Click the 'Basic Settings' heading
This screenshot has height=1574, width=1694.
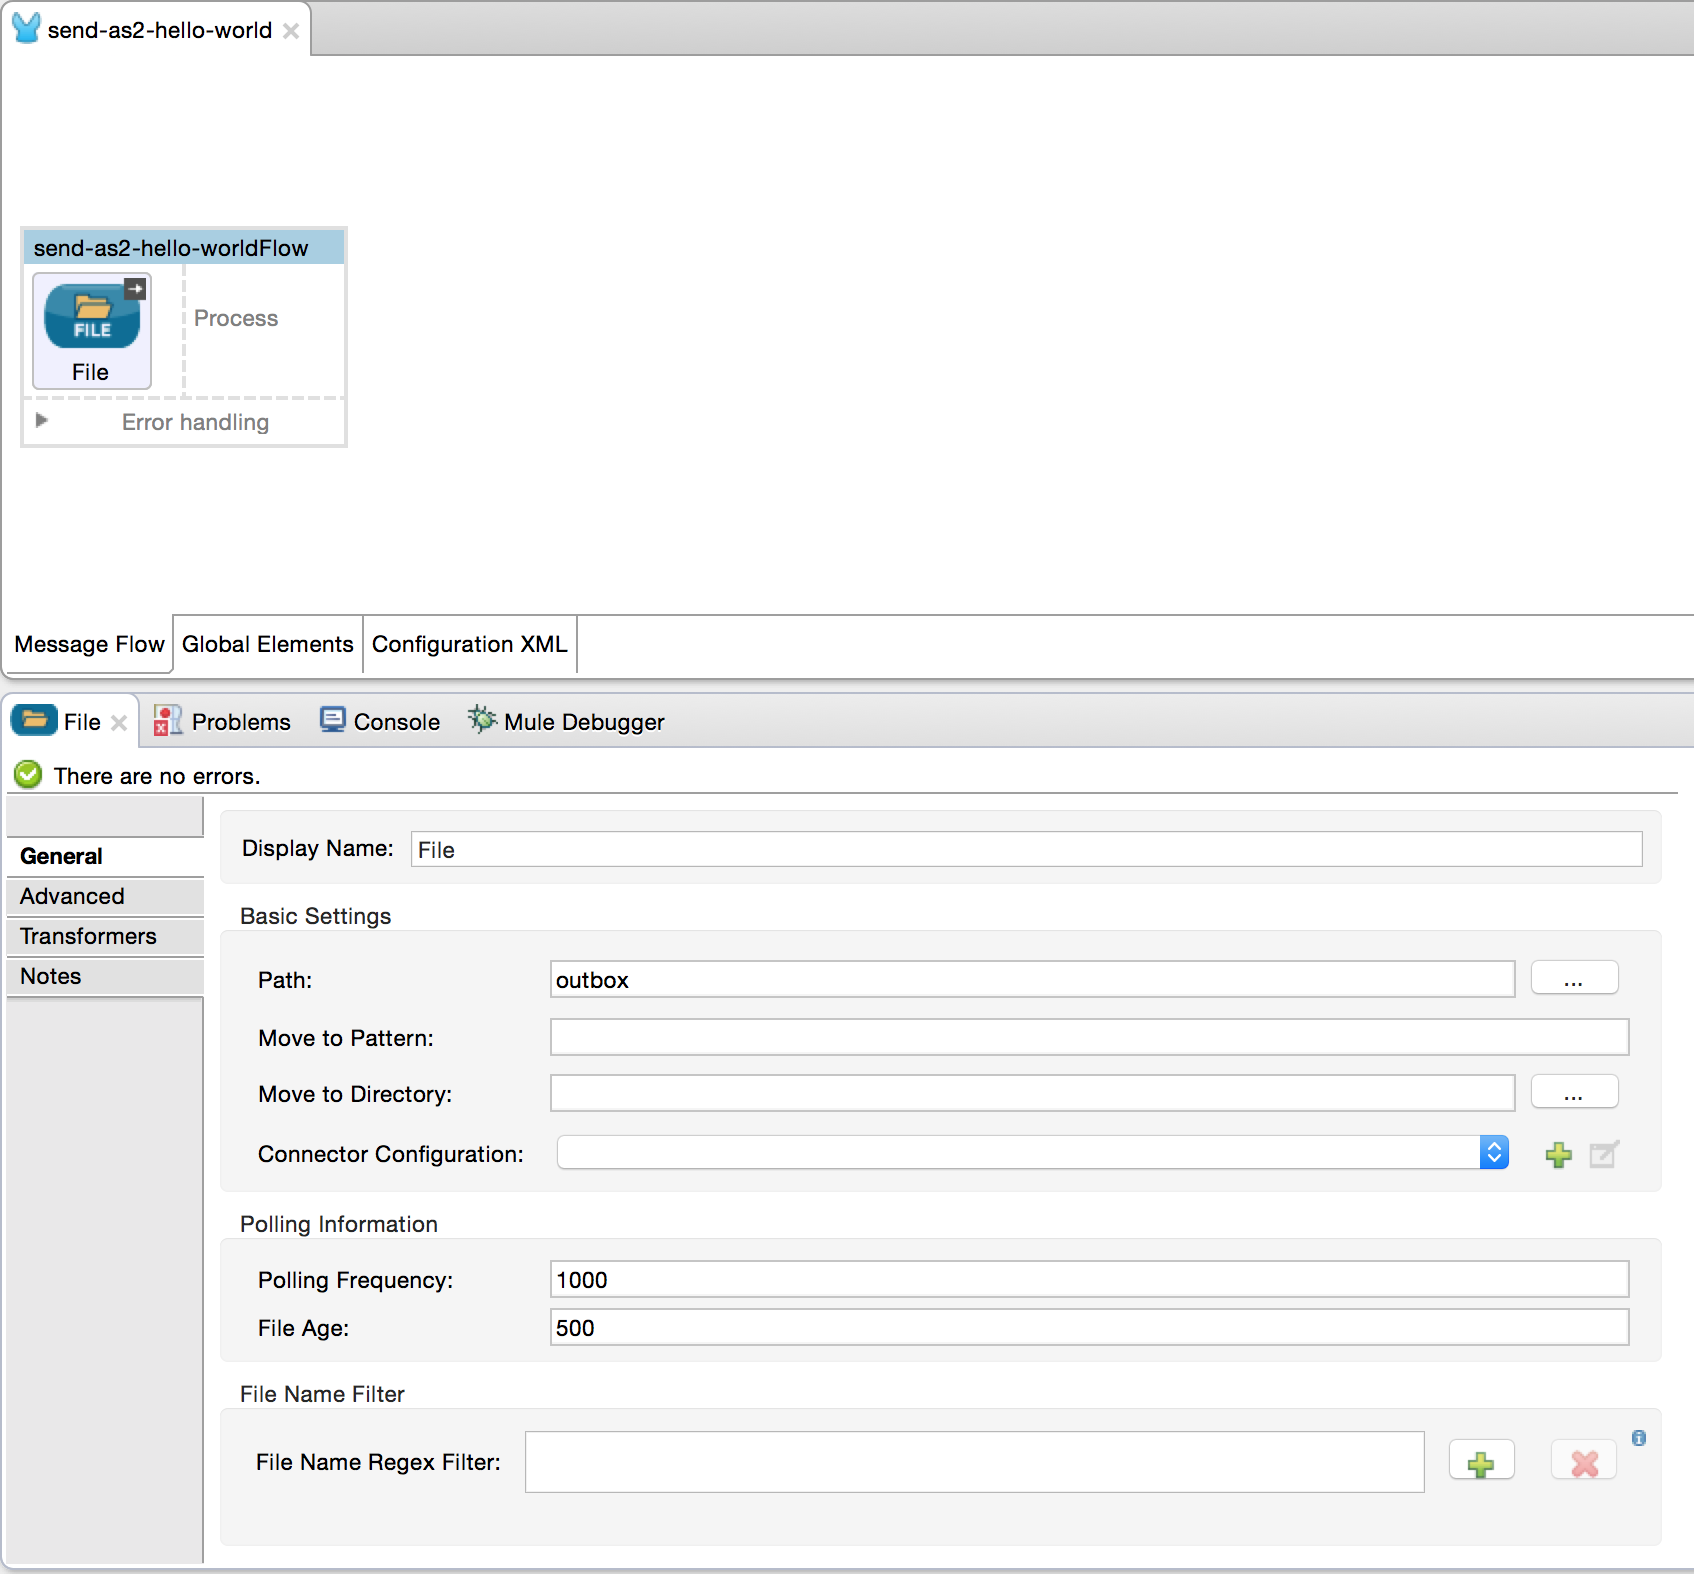click(x=315, y=916)
